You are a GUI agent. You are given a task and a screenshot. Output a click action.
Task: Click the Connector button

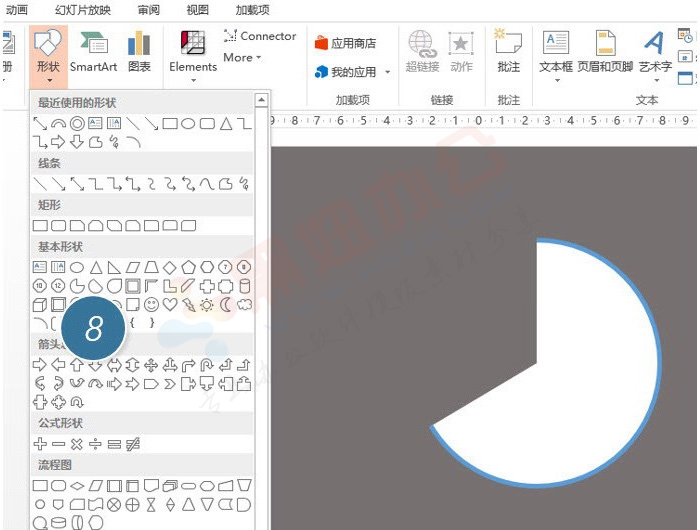pyautogui.click(x=260, y=36)
